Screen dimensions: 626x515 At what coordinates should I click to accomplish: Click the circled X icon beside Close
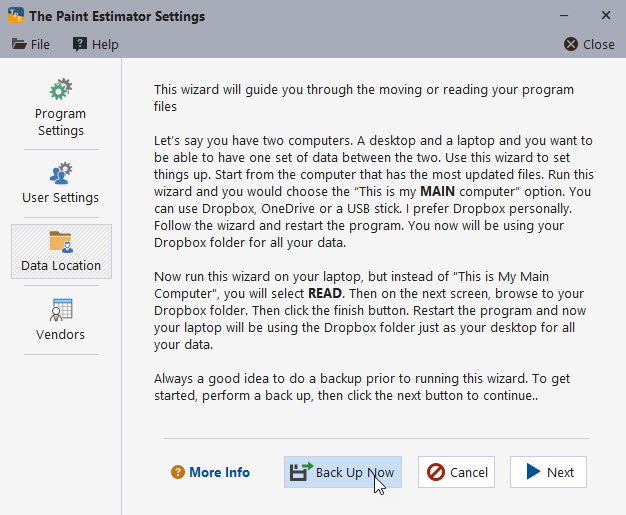coord(571,44)
